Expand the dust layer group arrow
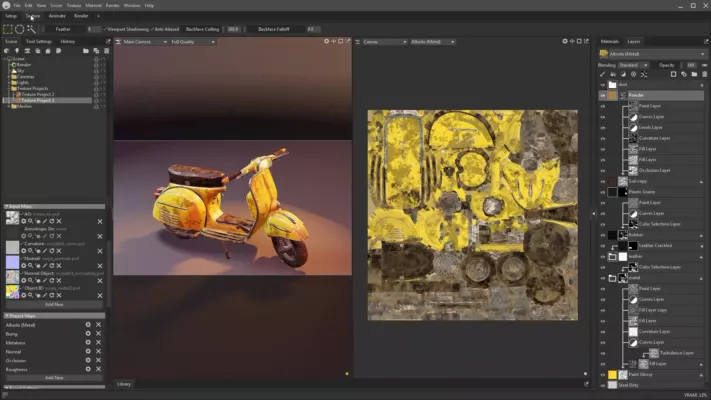Viewport: 711px width, 400px height. point(702,85)
